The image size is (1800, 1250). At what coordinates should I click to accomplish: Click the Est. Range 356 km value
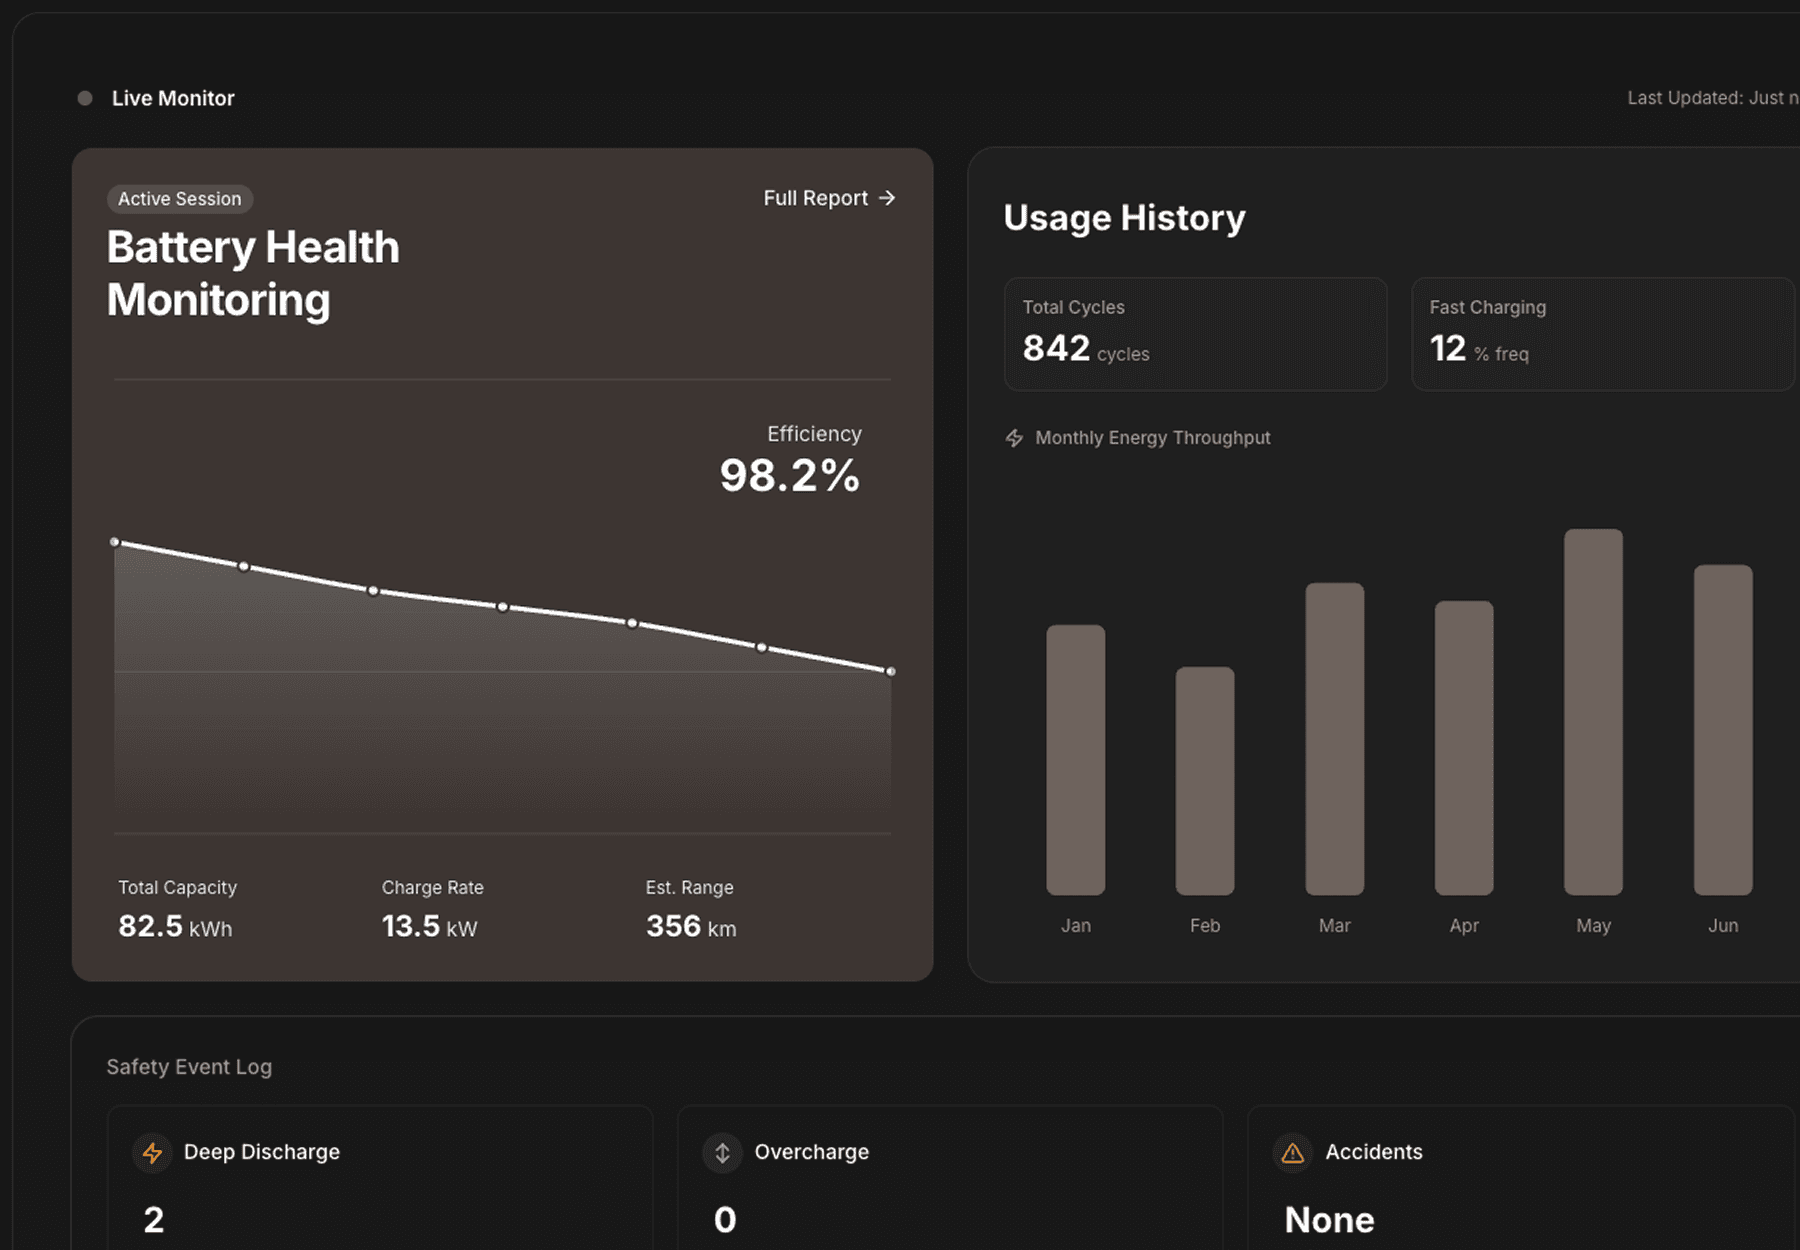(690, 925)
